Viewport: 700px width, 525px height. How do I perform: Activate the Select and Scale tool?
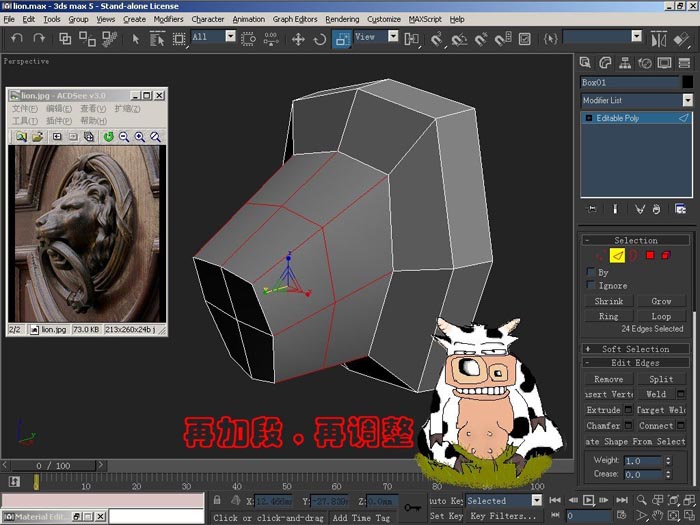coord(342,39)
